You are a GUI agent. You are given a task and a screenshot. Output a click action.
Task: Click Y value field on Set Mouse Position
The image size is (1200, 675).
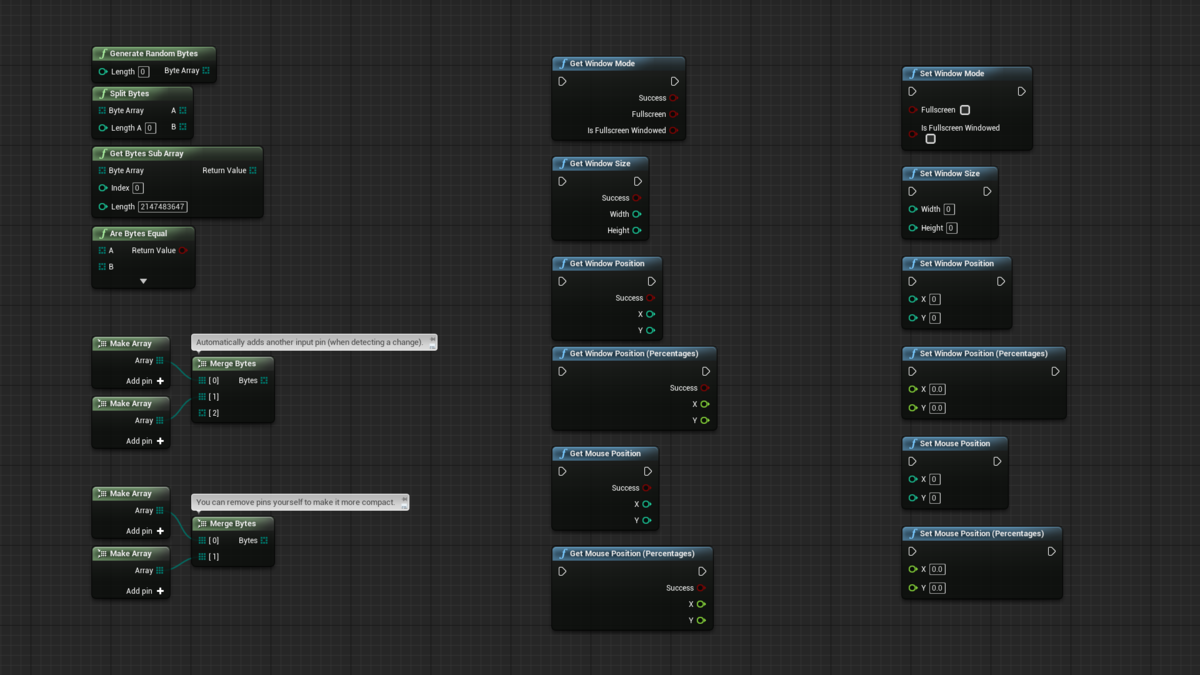tap(934, 498)
